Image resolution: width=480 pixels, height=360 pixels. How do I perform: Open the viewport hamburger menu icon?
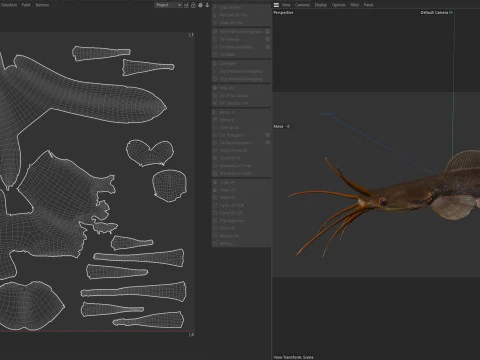276,5
